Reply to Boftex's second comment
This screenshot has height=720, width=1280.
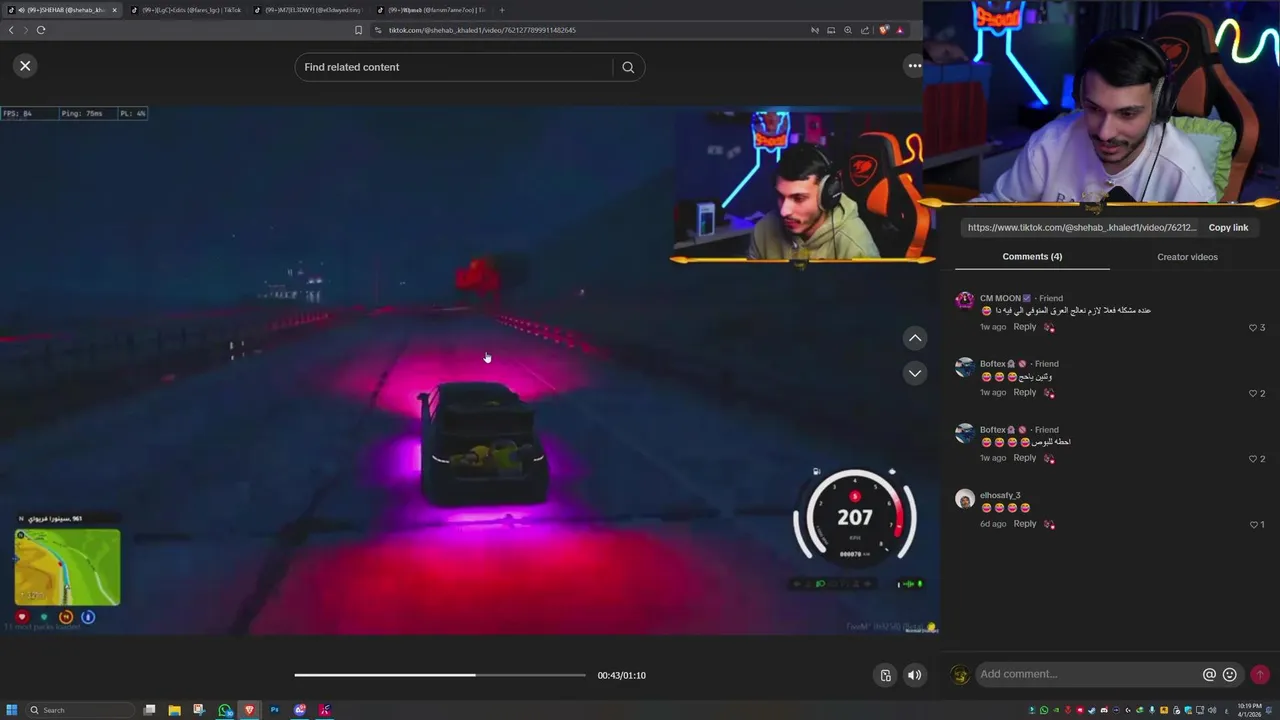(1024, 458)
